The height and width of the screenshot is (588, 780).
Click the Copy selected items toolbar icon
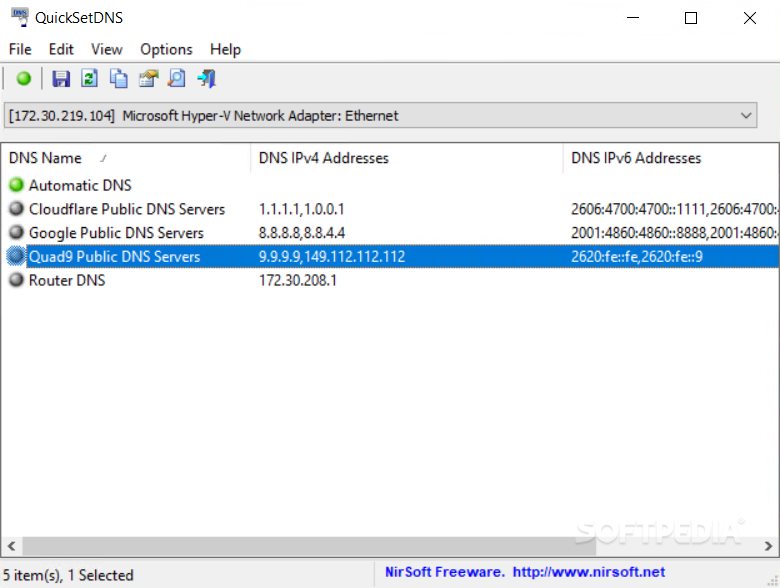(x=118, y=79)
